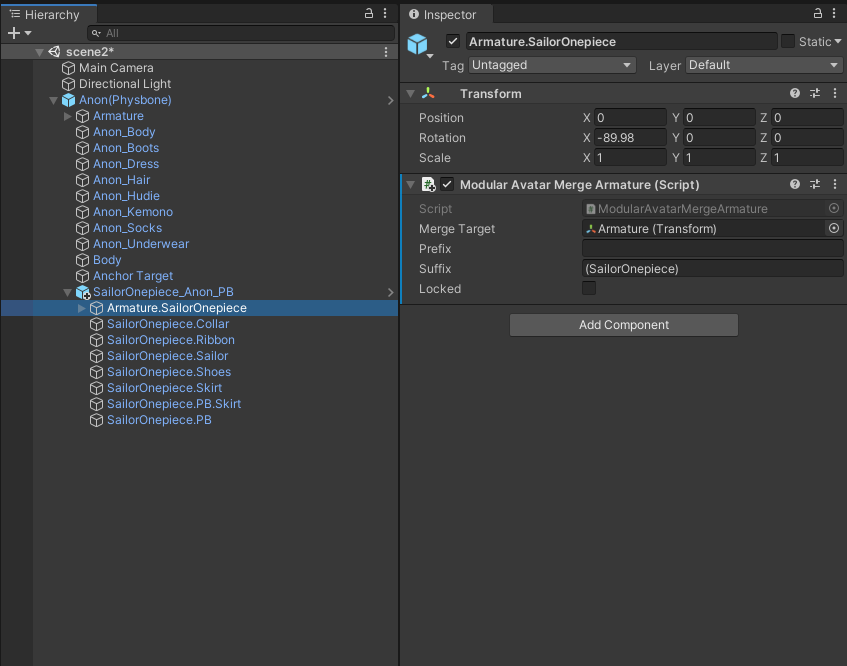Click the Merge Target object picker circle
847x666 pixels.
click(x=834, y=228)
